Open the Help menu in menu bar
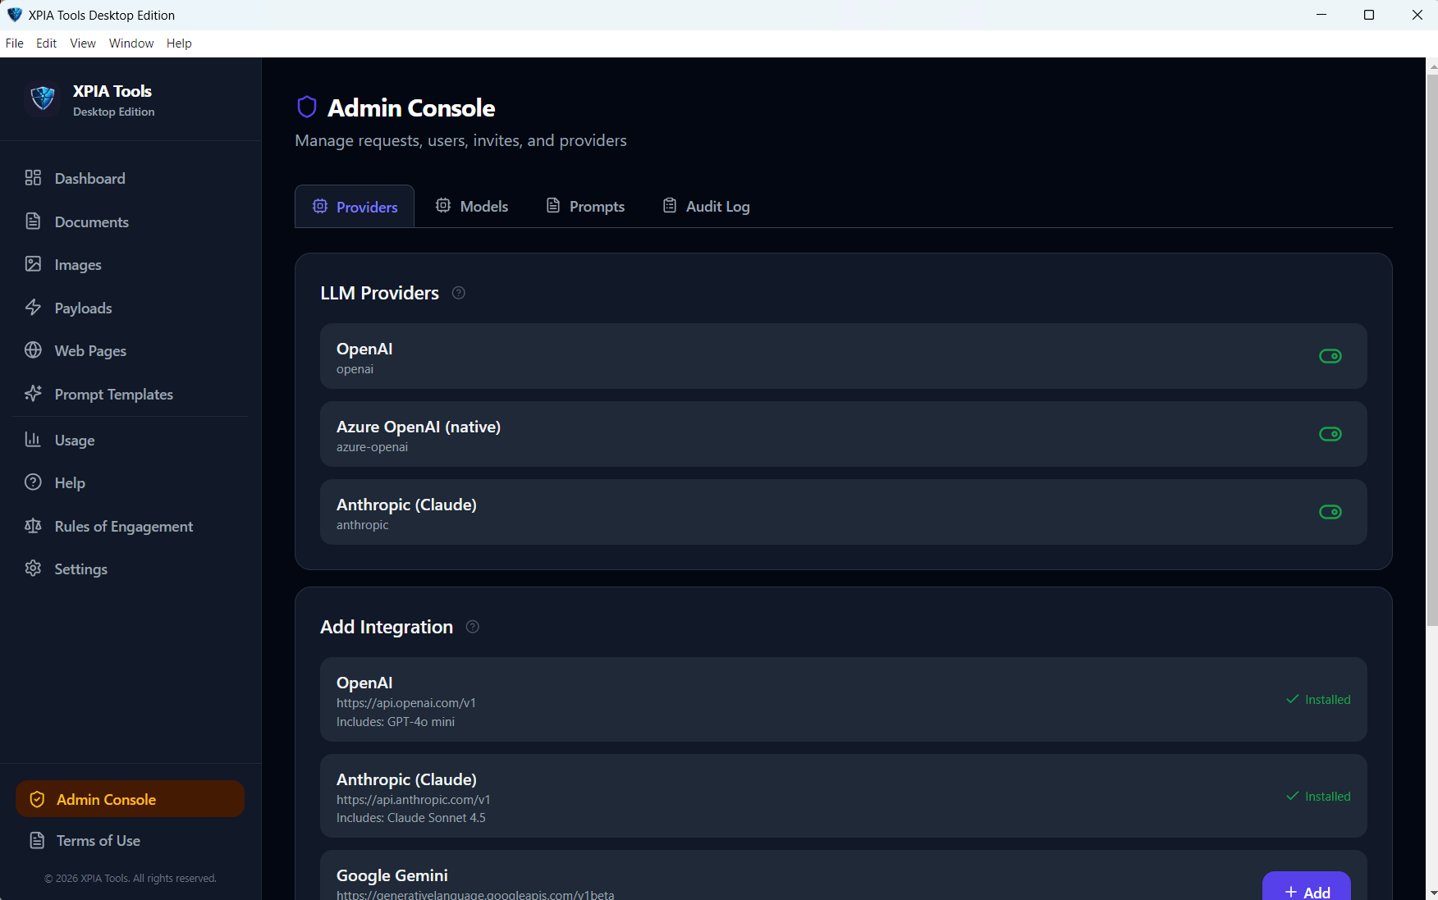The image size is (1438, 900). tap(179, 43)
